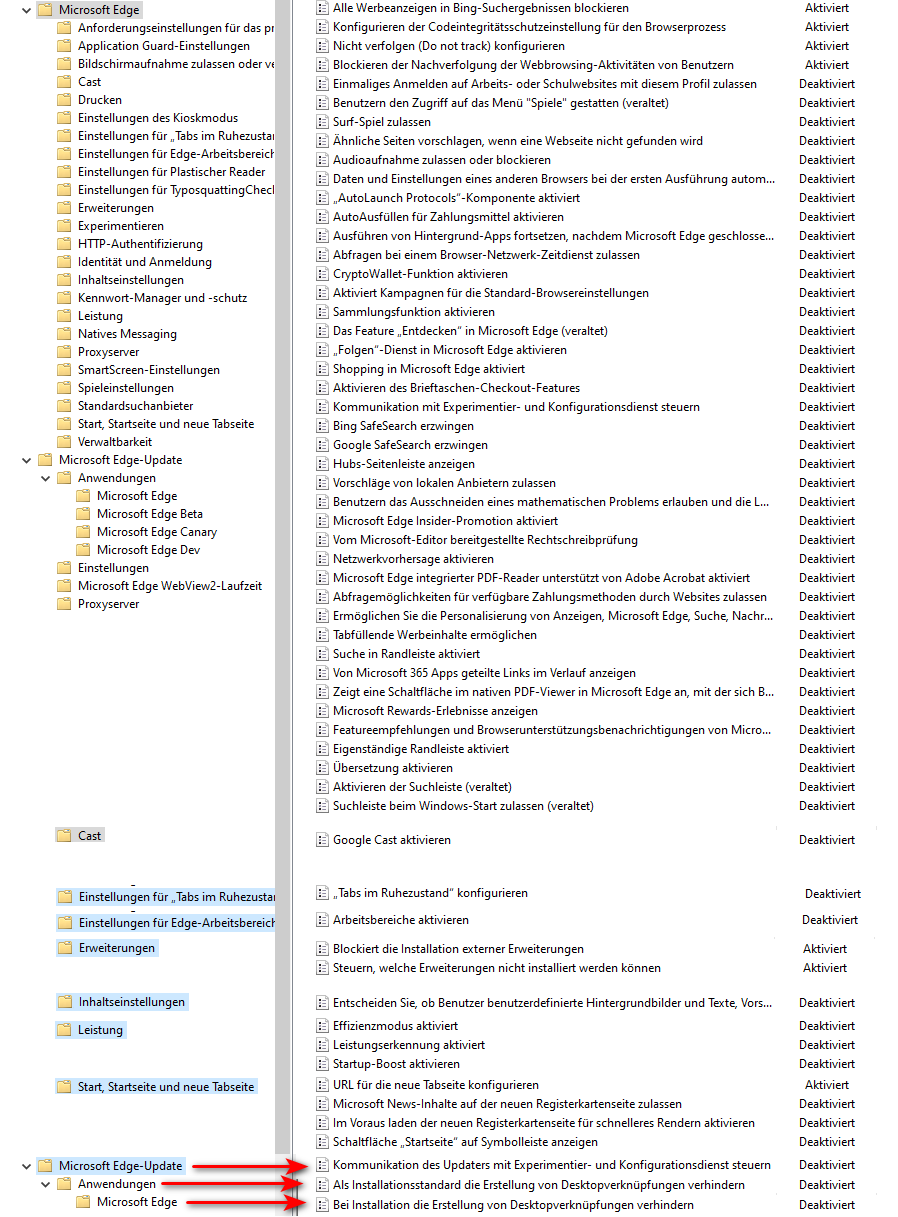Click the folder icon beside Natives Messaging

[64, 334]
